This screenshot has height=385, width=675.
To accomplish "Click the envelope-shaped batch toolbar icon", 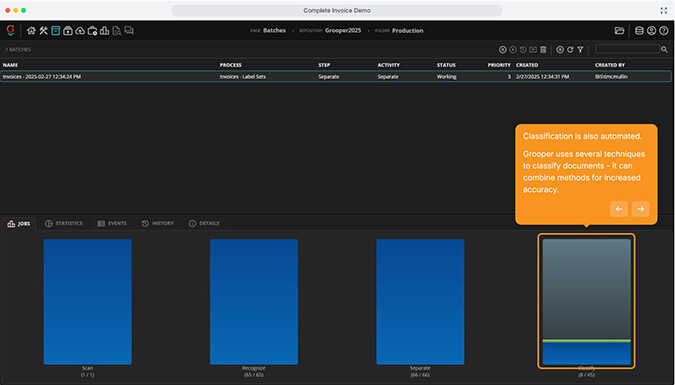I will tap(533, 50).
